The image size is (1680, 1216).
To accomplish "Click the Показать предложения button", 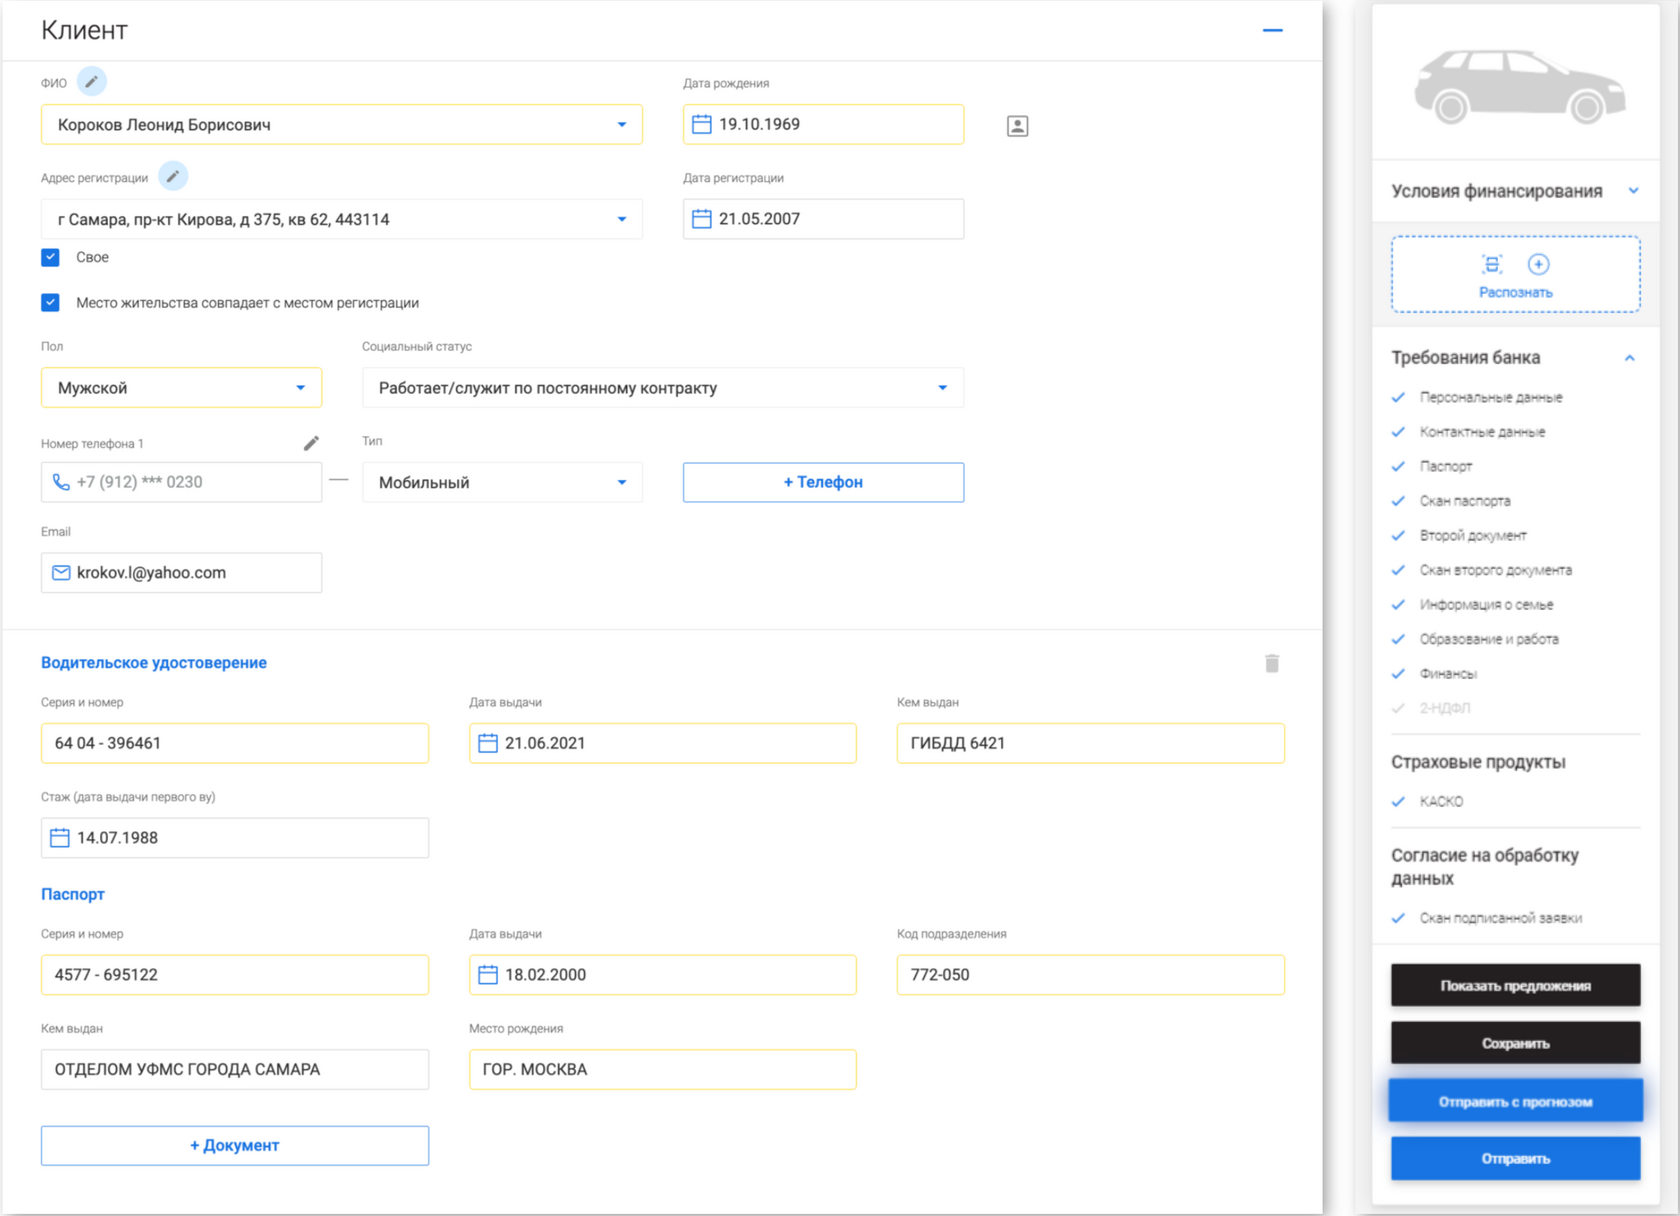I will [1515, 986].
